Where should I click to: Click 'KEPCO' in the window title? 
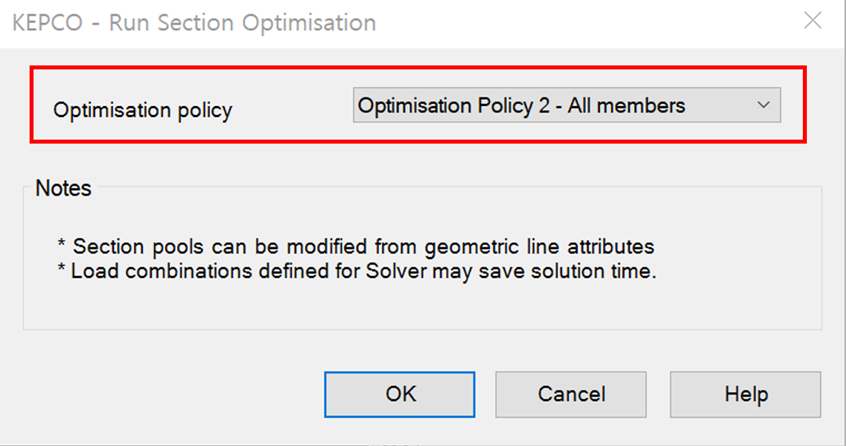[x=44, y=21]
